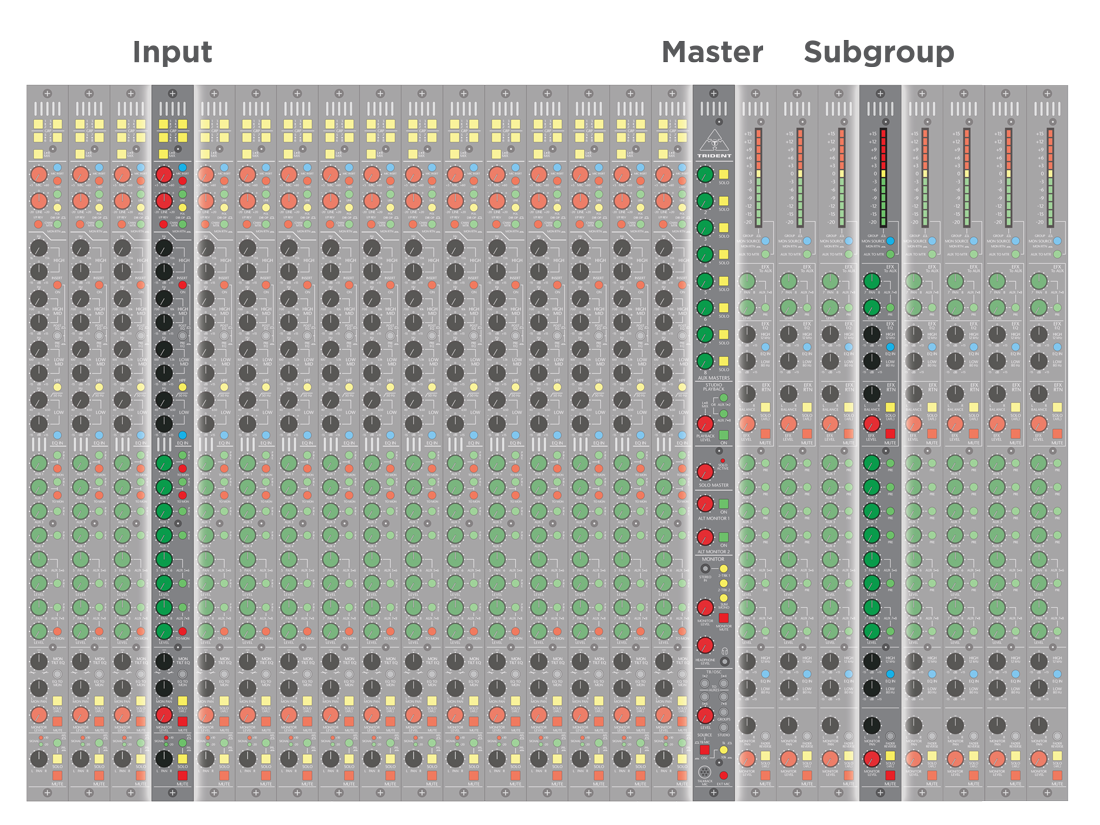Click the Stereo In jack under Monitor
The width and height of the screenshot is (1100, 825).
(705, 569)
